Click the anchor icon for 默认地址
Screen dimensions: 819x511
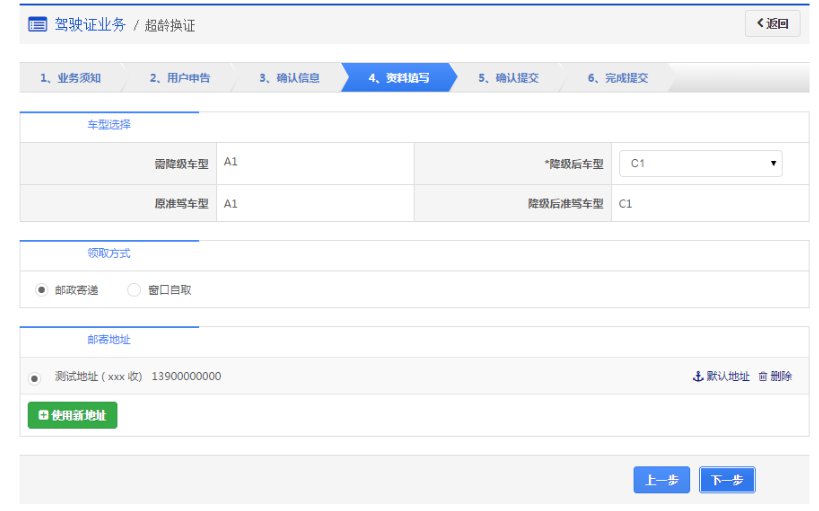(x=698, y=377)
